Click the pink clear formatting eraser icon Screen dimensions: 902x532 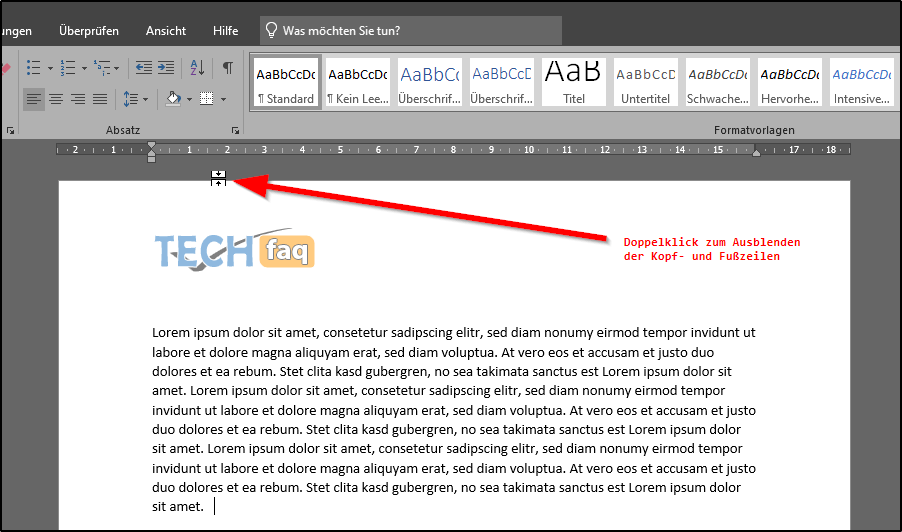[5, 68]
